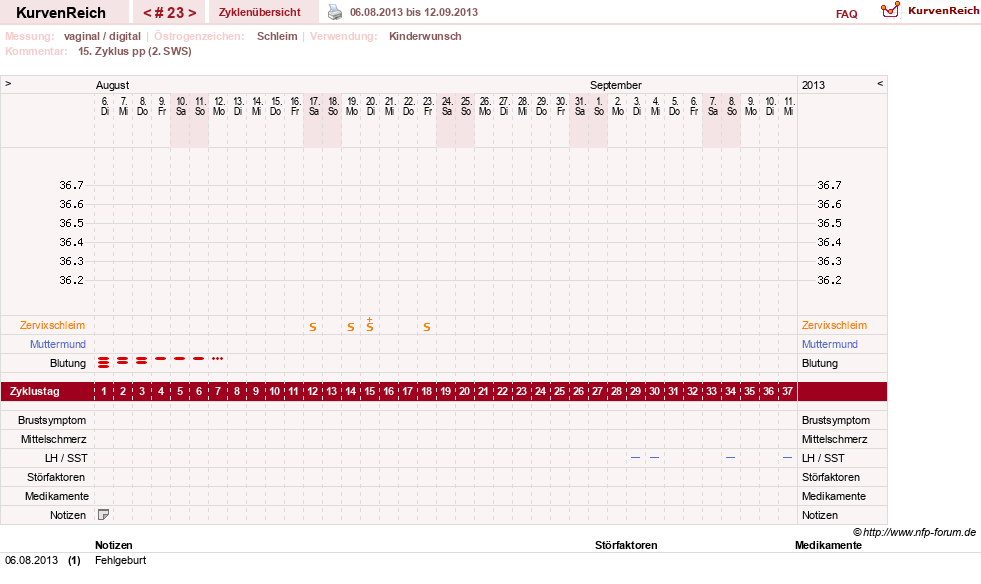Screen dimensions: 981x584
Task: Click the KurvenReich text link at top right
Action: click(x=943, y=10)
